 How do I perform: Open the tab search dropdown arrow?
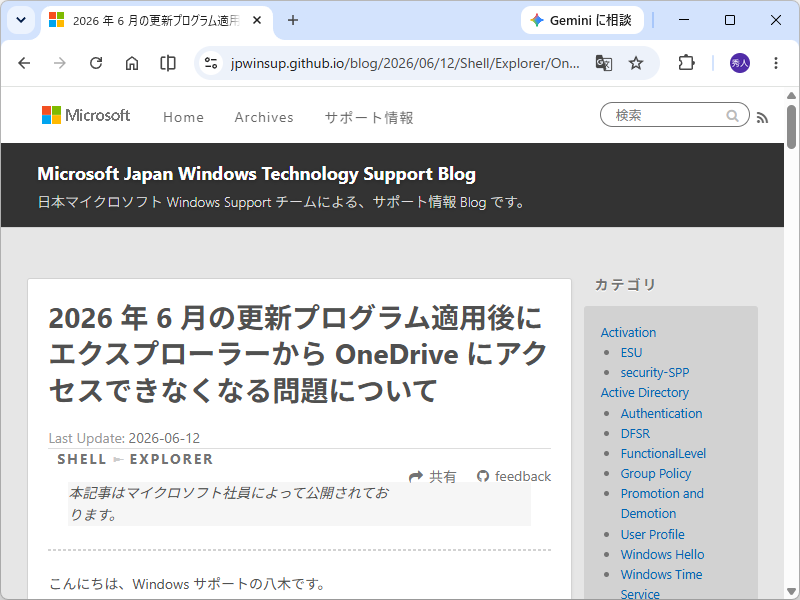pos(21,20)
